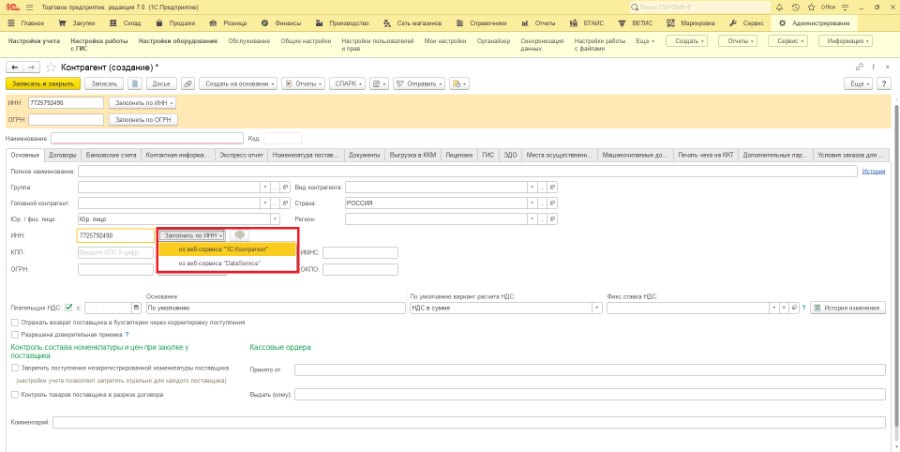Enable Разрешена доверительная приемка checkbox
This screenshot has height=452, width=900.
(15, 334)
